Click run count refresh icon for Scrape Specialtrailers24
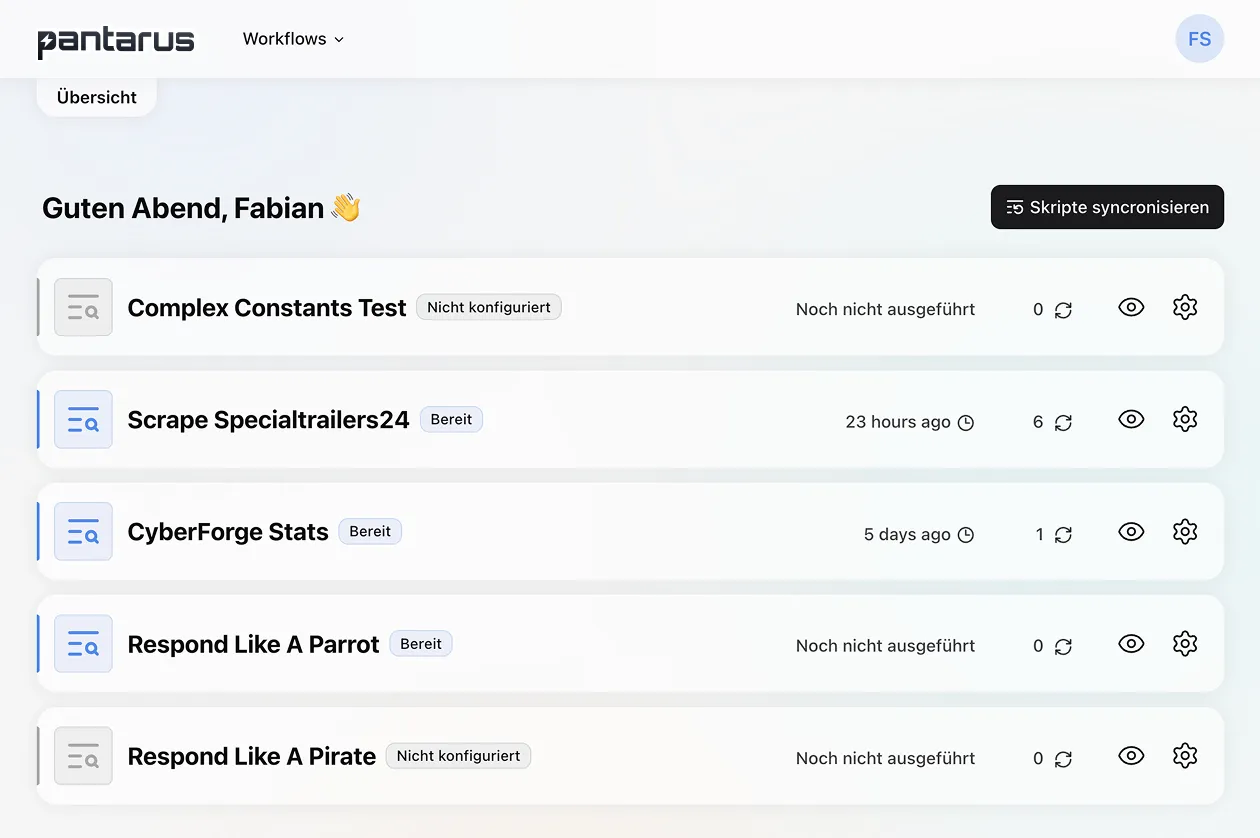Viewport: 1260px width, 838px height. coord(1063,422)
